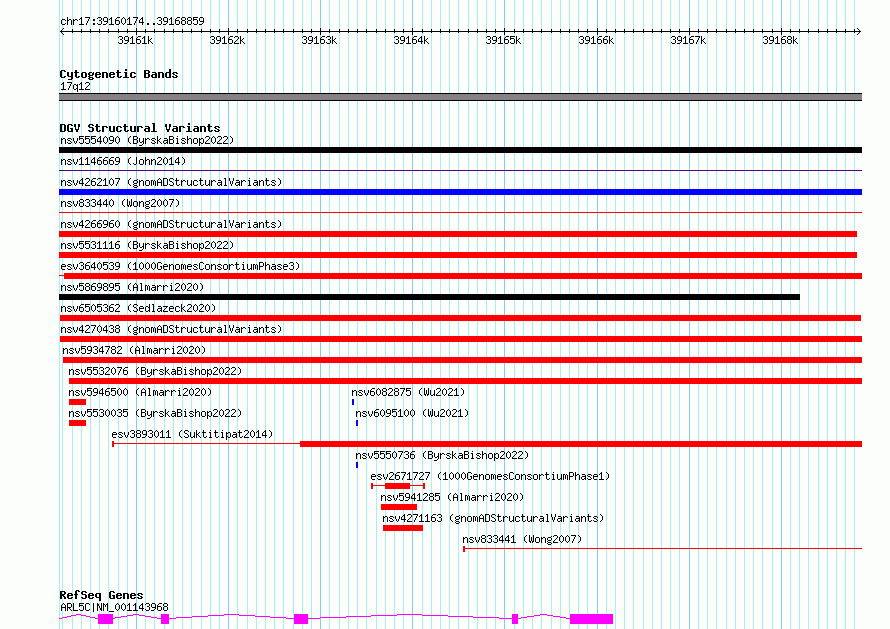The height and width of the screenshot is (629, 890).
Task: Open nsv5531116 (ByrskaBishop2022) label
Action: (x=147, y=245)
